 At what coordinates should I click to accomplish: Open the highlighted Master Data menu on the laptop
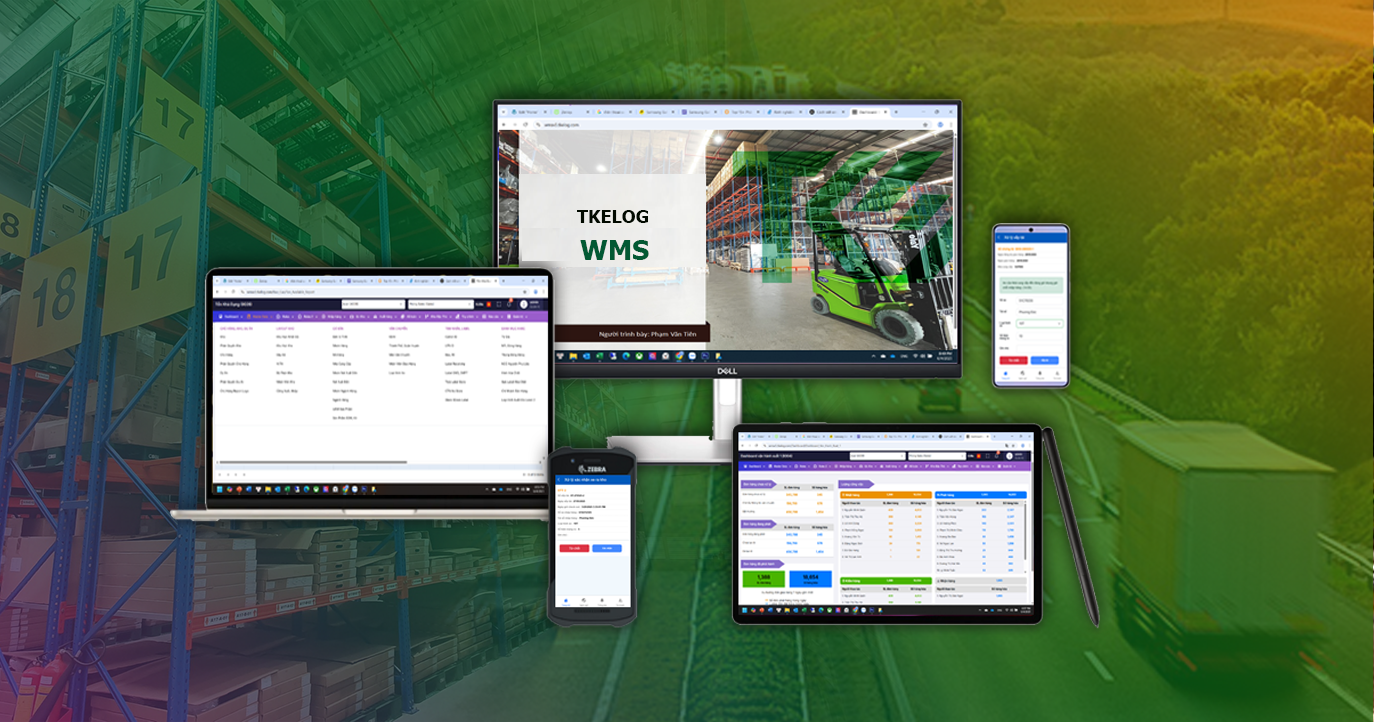tap(260, 317)
